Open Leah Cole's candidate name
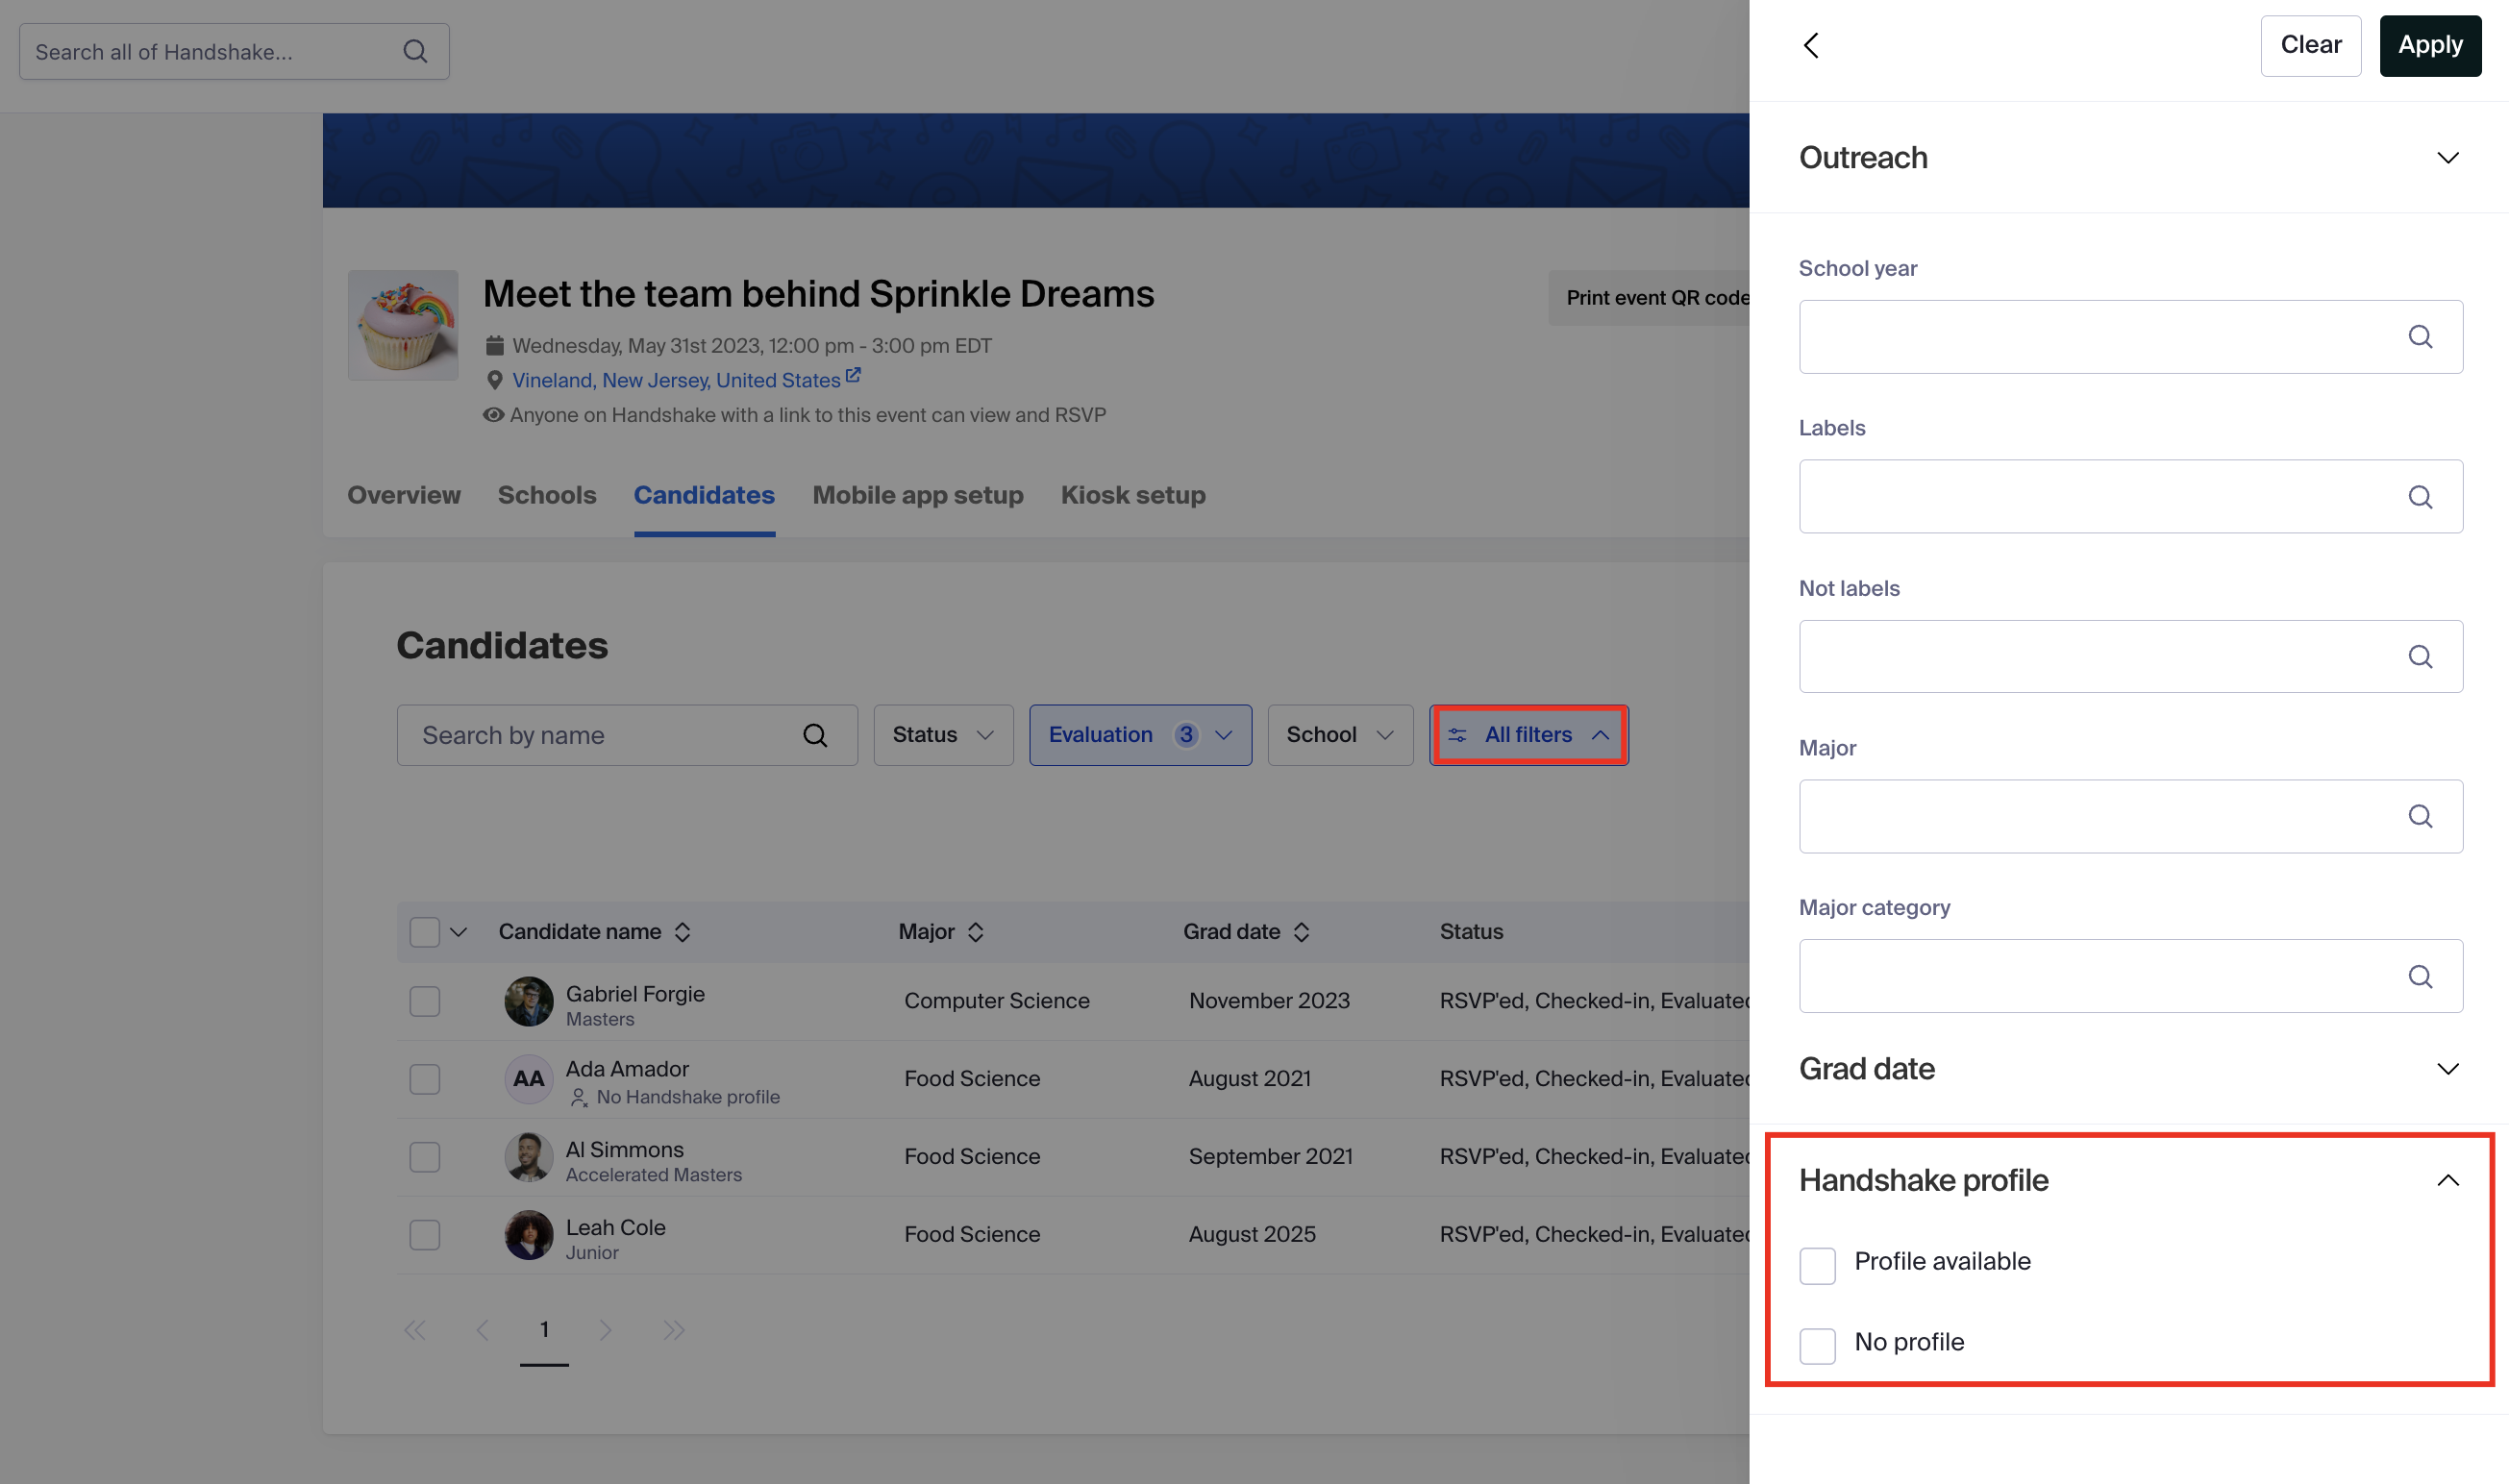 pos(615,1227)
